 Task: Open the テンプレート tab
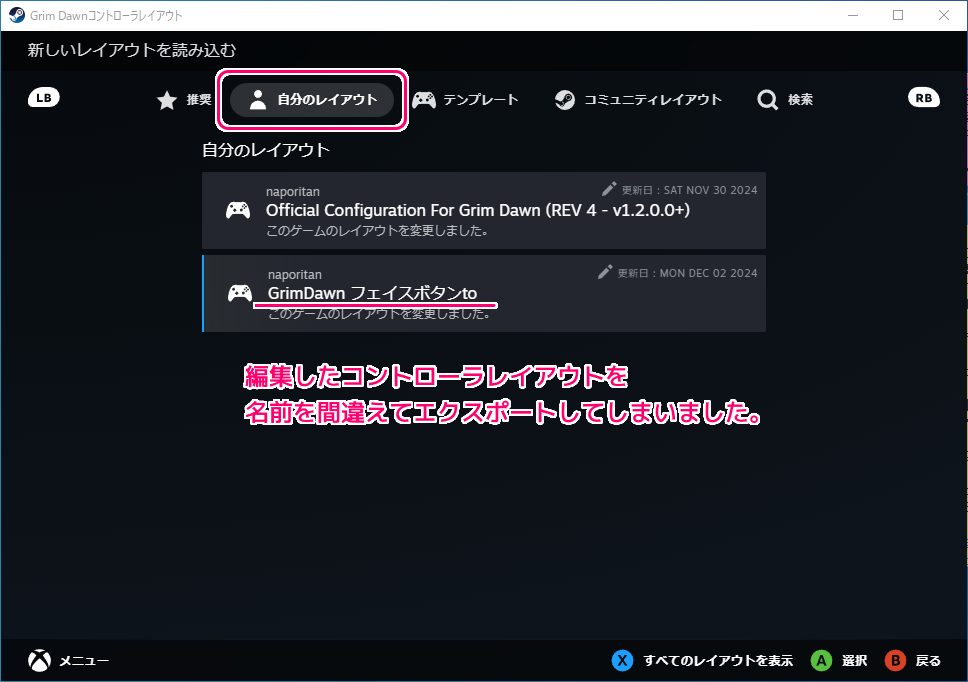click(x=465, y=99)
